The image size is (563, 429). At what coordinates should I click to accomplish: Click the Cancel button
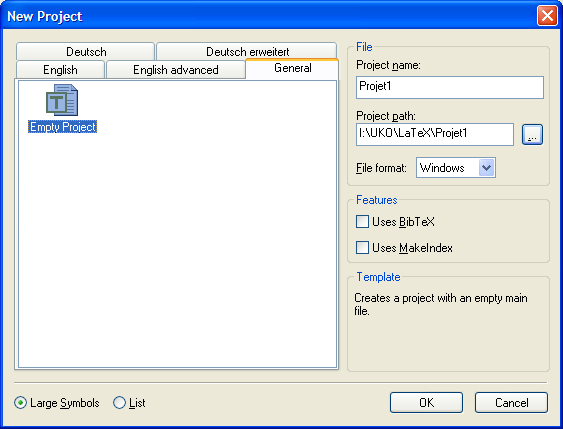[511, 403]
